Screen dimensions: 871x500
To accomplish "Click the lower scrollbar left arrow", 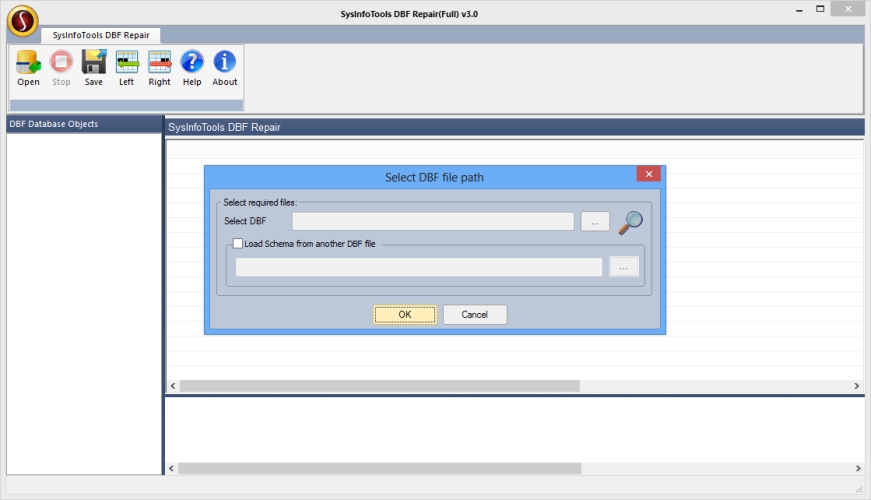I will (172, 468).
